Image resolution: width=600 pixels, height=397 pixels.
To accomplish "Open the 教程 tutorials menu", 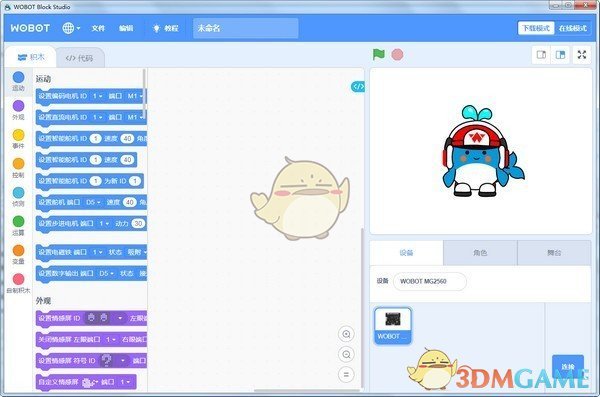I will [x=166, y=28].
